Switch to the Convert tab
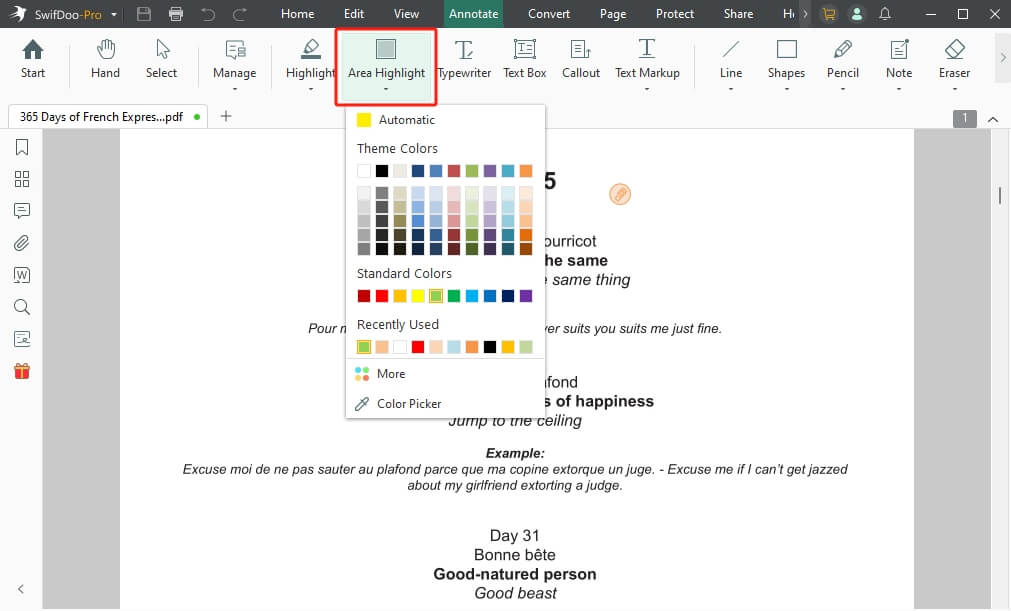1011x611 pixels. (549, 14)
